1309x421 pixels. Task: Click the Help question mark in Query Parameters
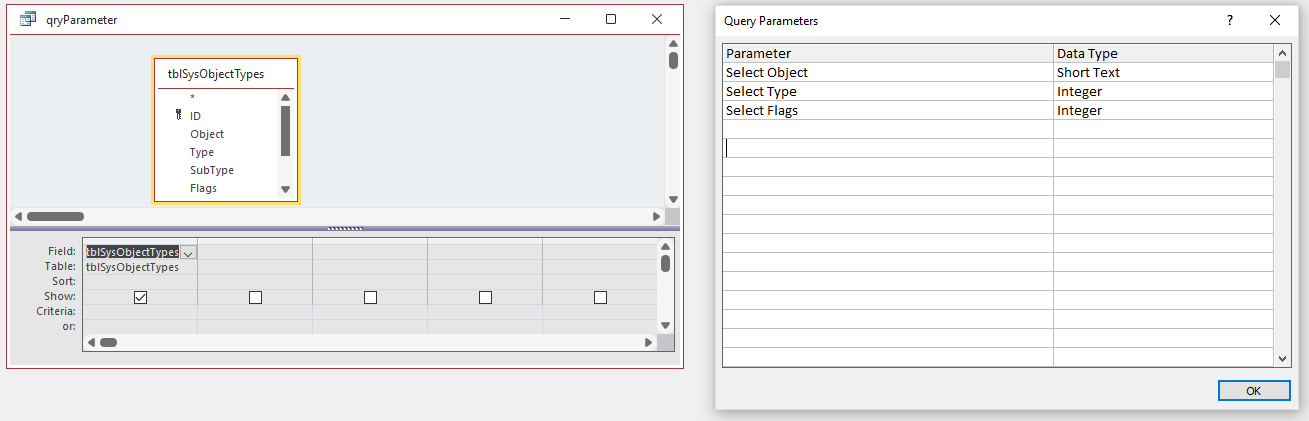click(x=1229, y=20)
